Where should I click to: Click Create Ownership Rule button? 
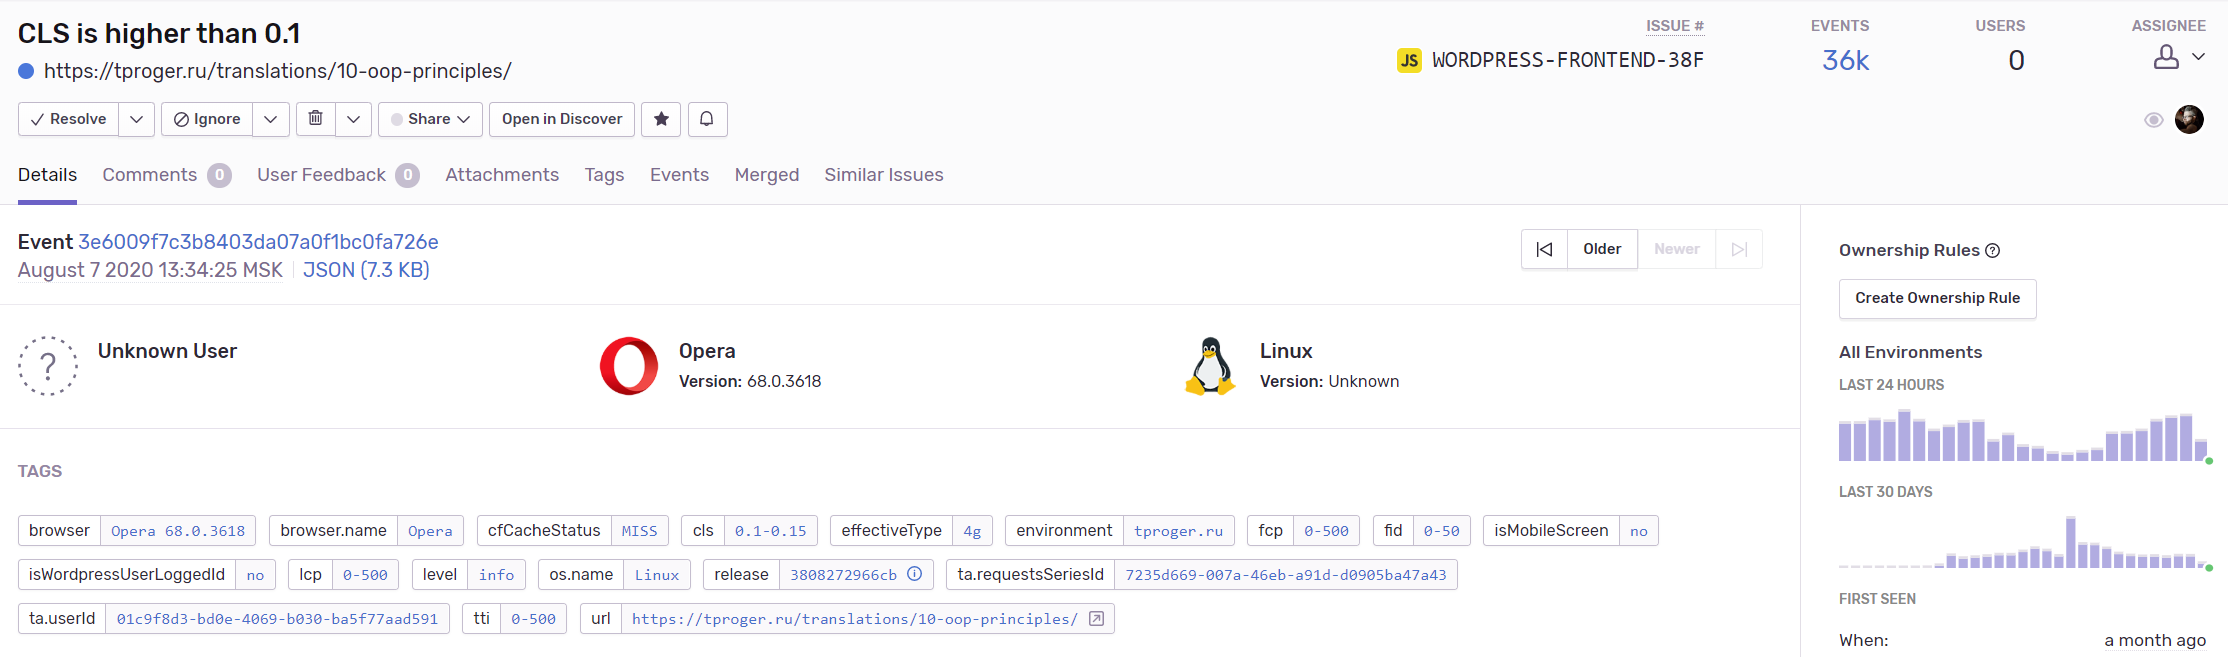pos(1937,298)
